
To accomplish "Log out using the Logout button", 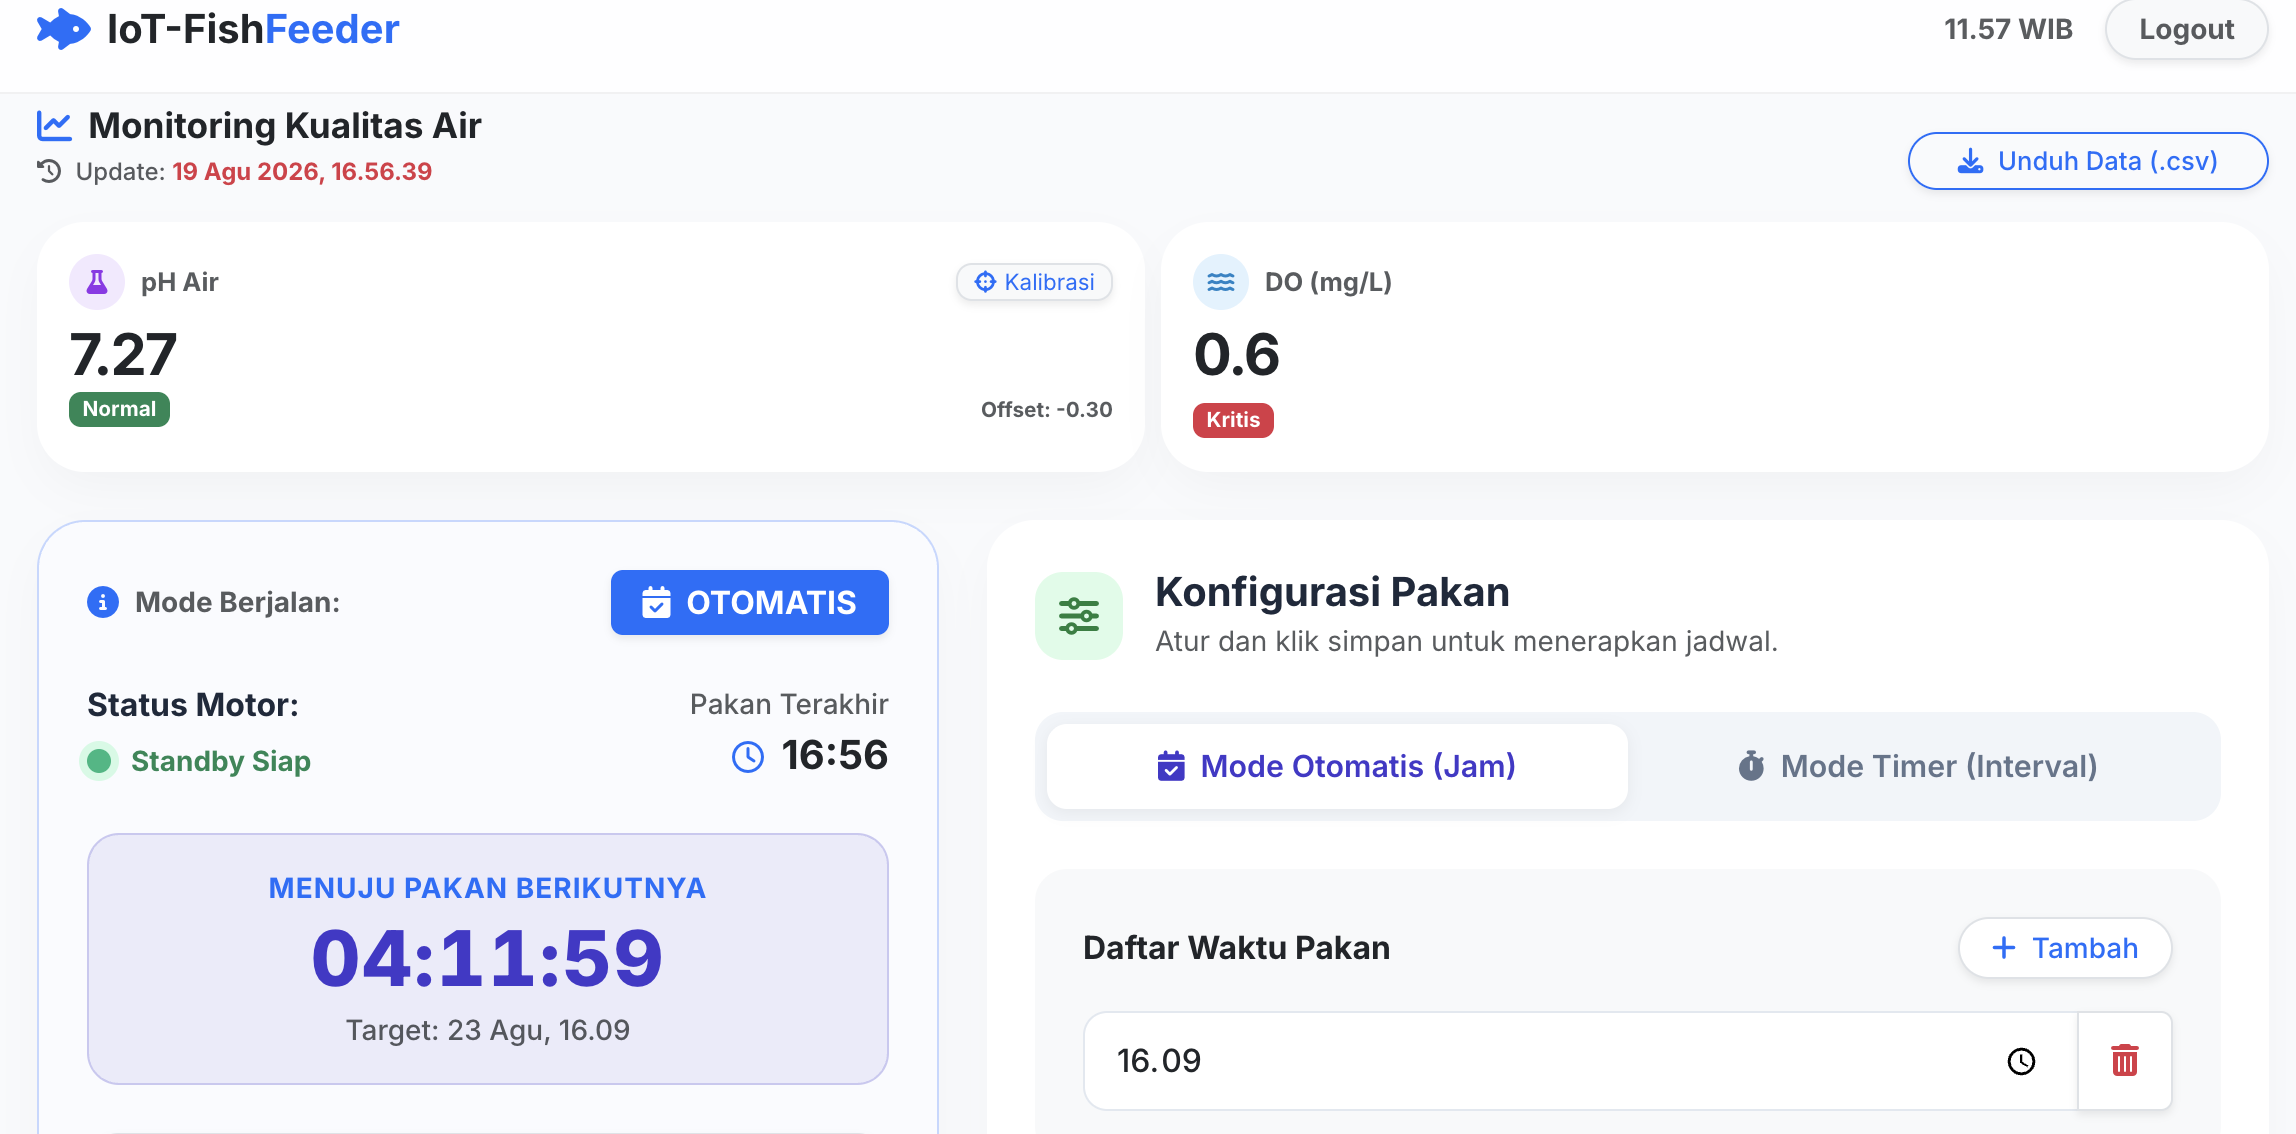I will [x=2186, y=30].
